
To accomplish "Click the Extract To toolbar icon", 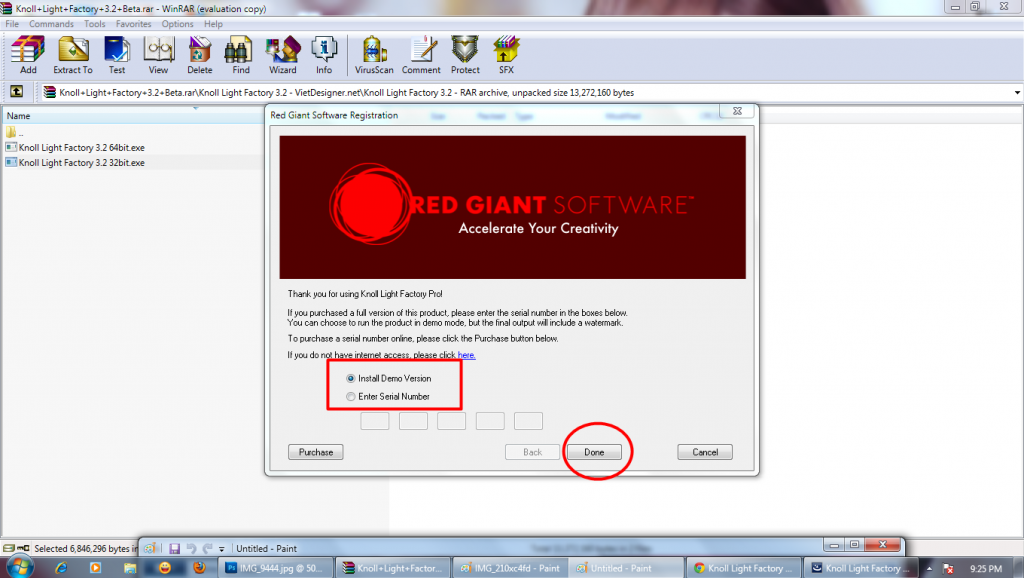I will pyautogui.click(x=72, y=55).
